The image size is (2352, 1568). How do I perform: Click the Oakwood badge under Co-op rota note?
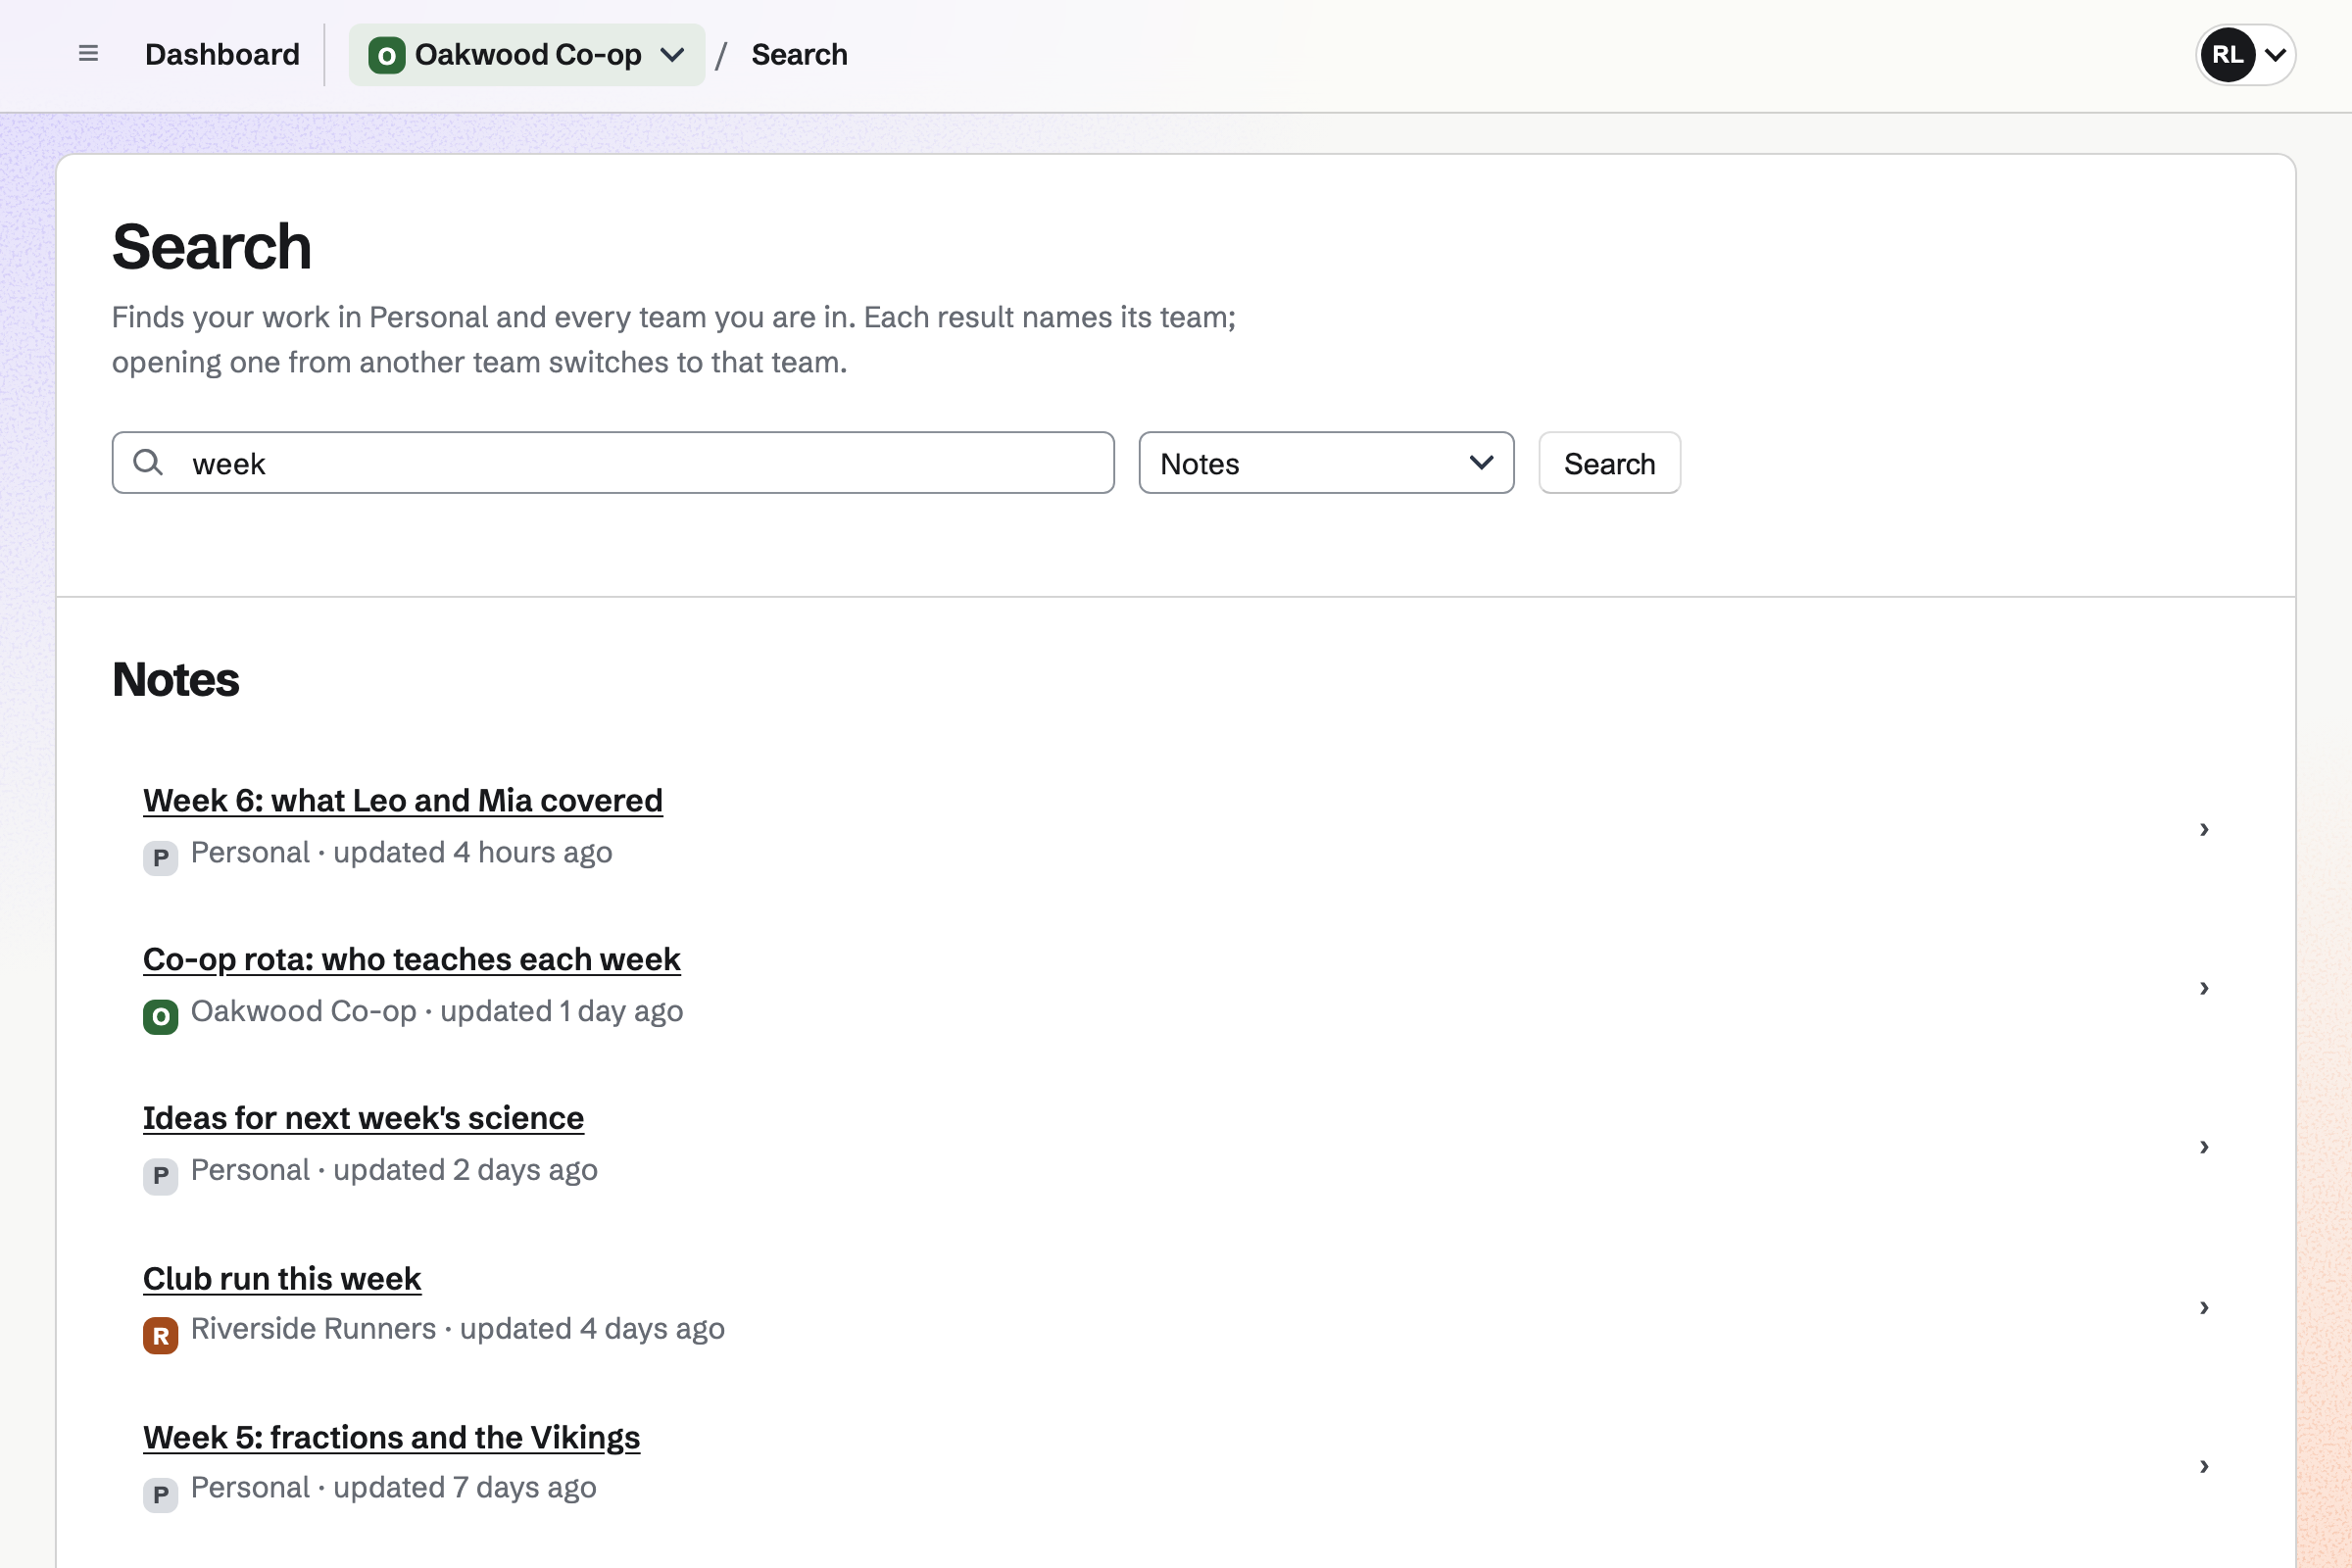coord(160,1017)
